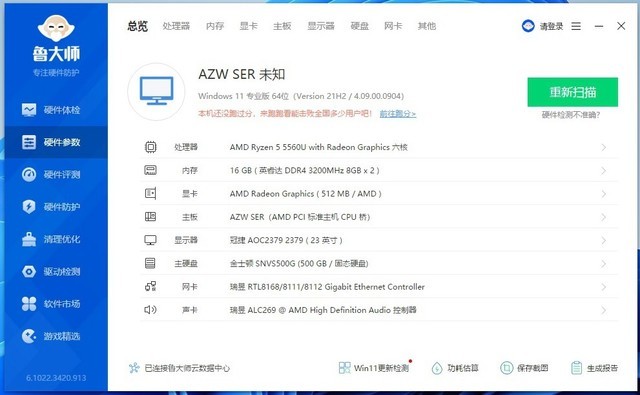This screenshot has width=640, height=395.
Task: Click the 保存截图 screenshot icon
Action: [x=507, y=368]
